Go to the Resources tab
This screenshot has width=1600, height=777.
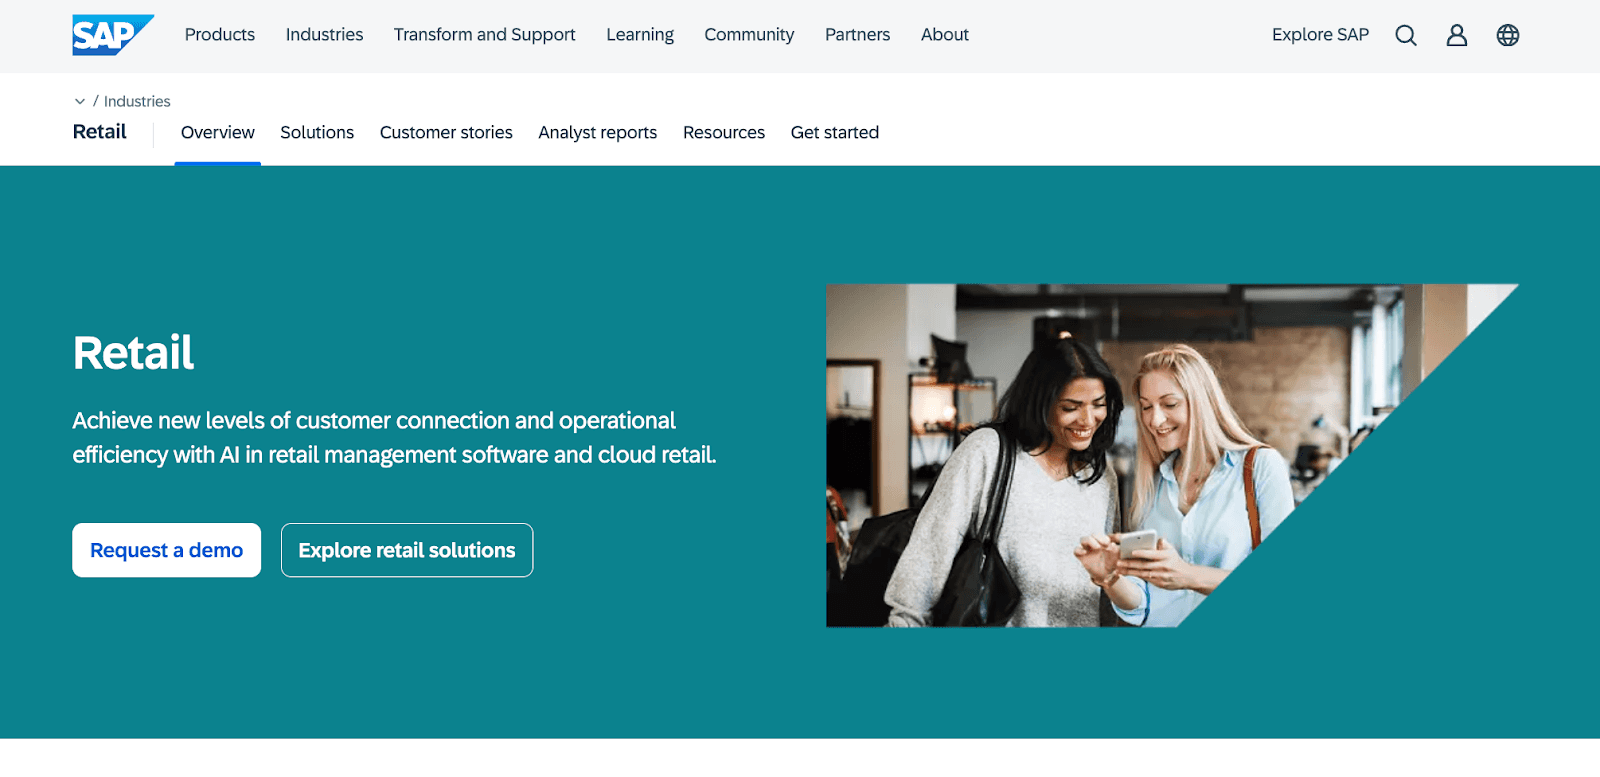tap(724, 133)
